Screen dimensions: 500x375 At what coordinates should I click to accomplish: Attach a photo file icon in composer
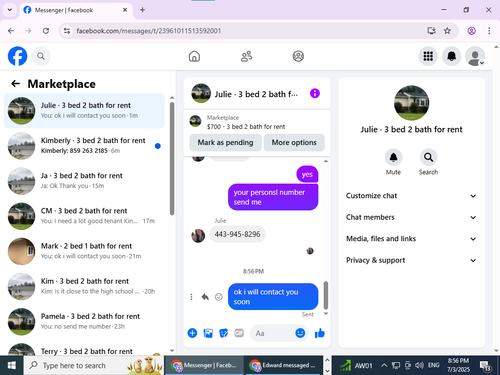coord(208,333)
